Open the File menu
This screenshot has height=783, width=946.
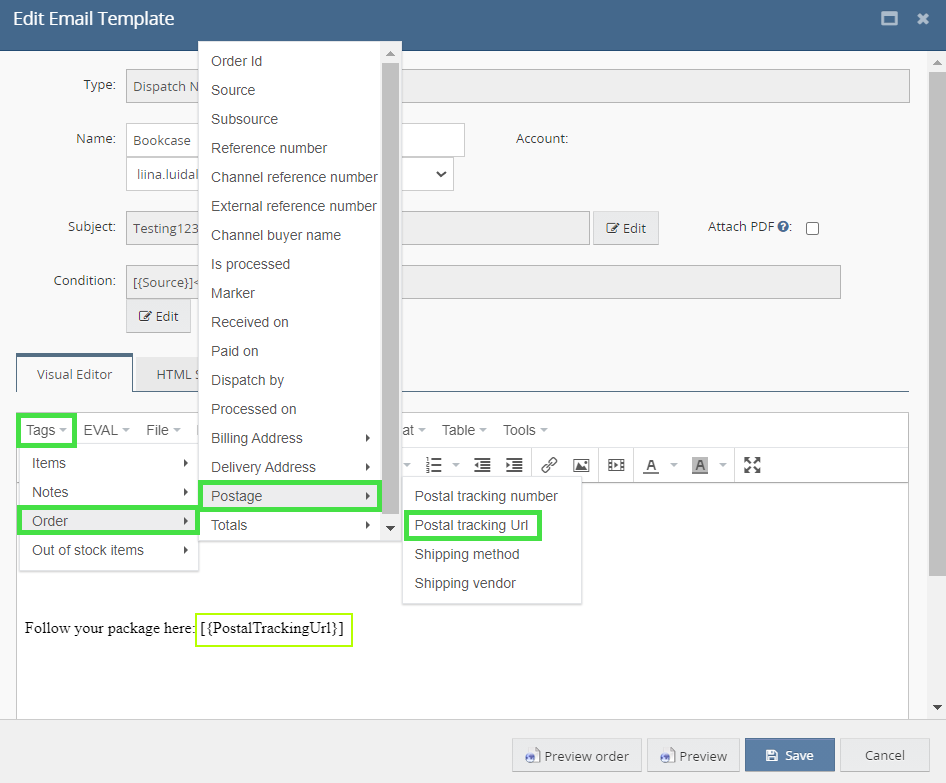[x=163, y=430]
